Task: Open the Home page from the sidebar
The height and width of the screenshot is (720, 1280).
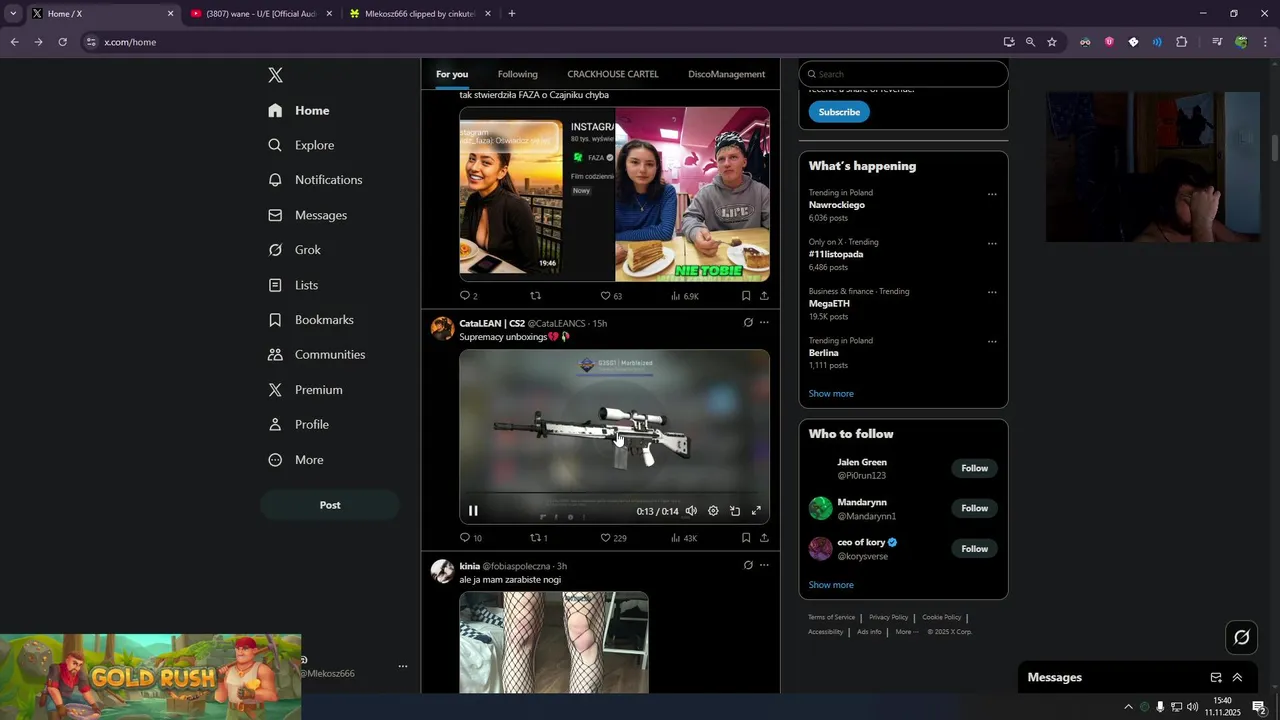Action: pyautogui.click(x=298, y=111)
